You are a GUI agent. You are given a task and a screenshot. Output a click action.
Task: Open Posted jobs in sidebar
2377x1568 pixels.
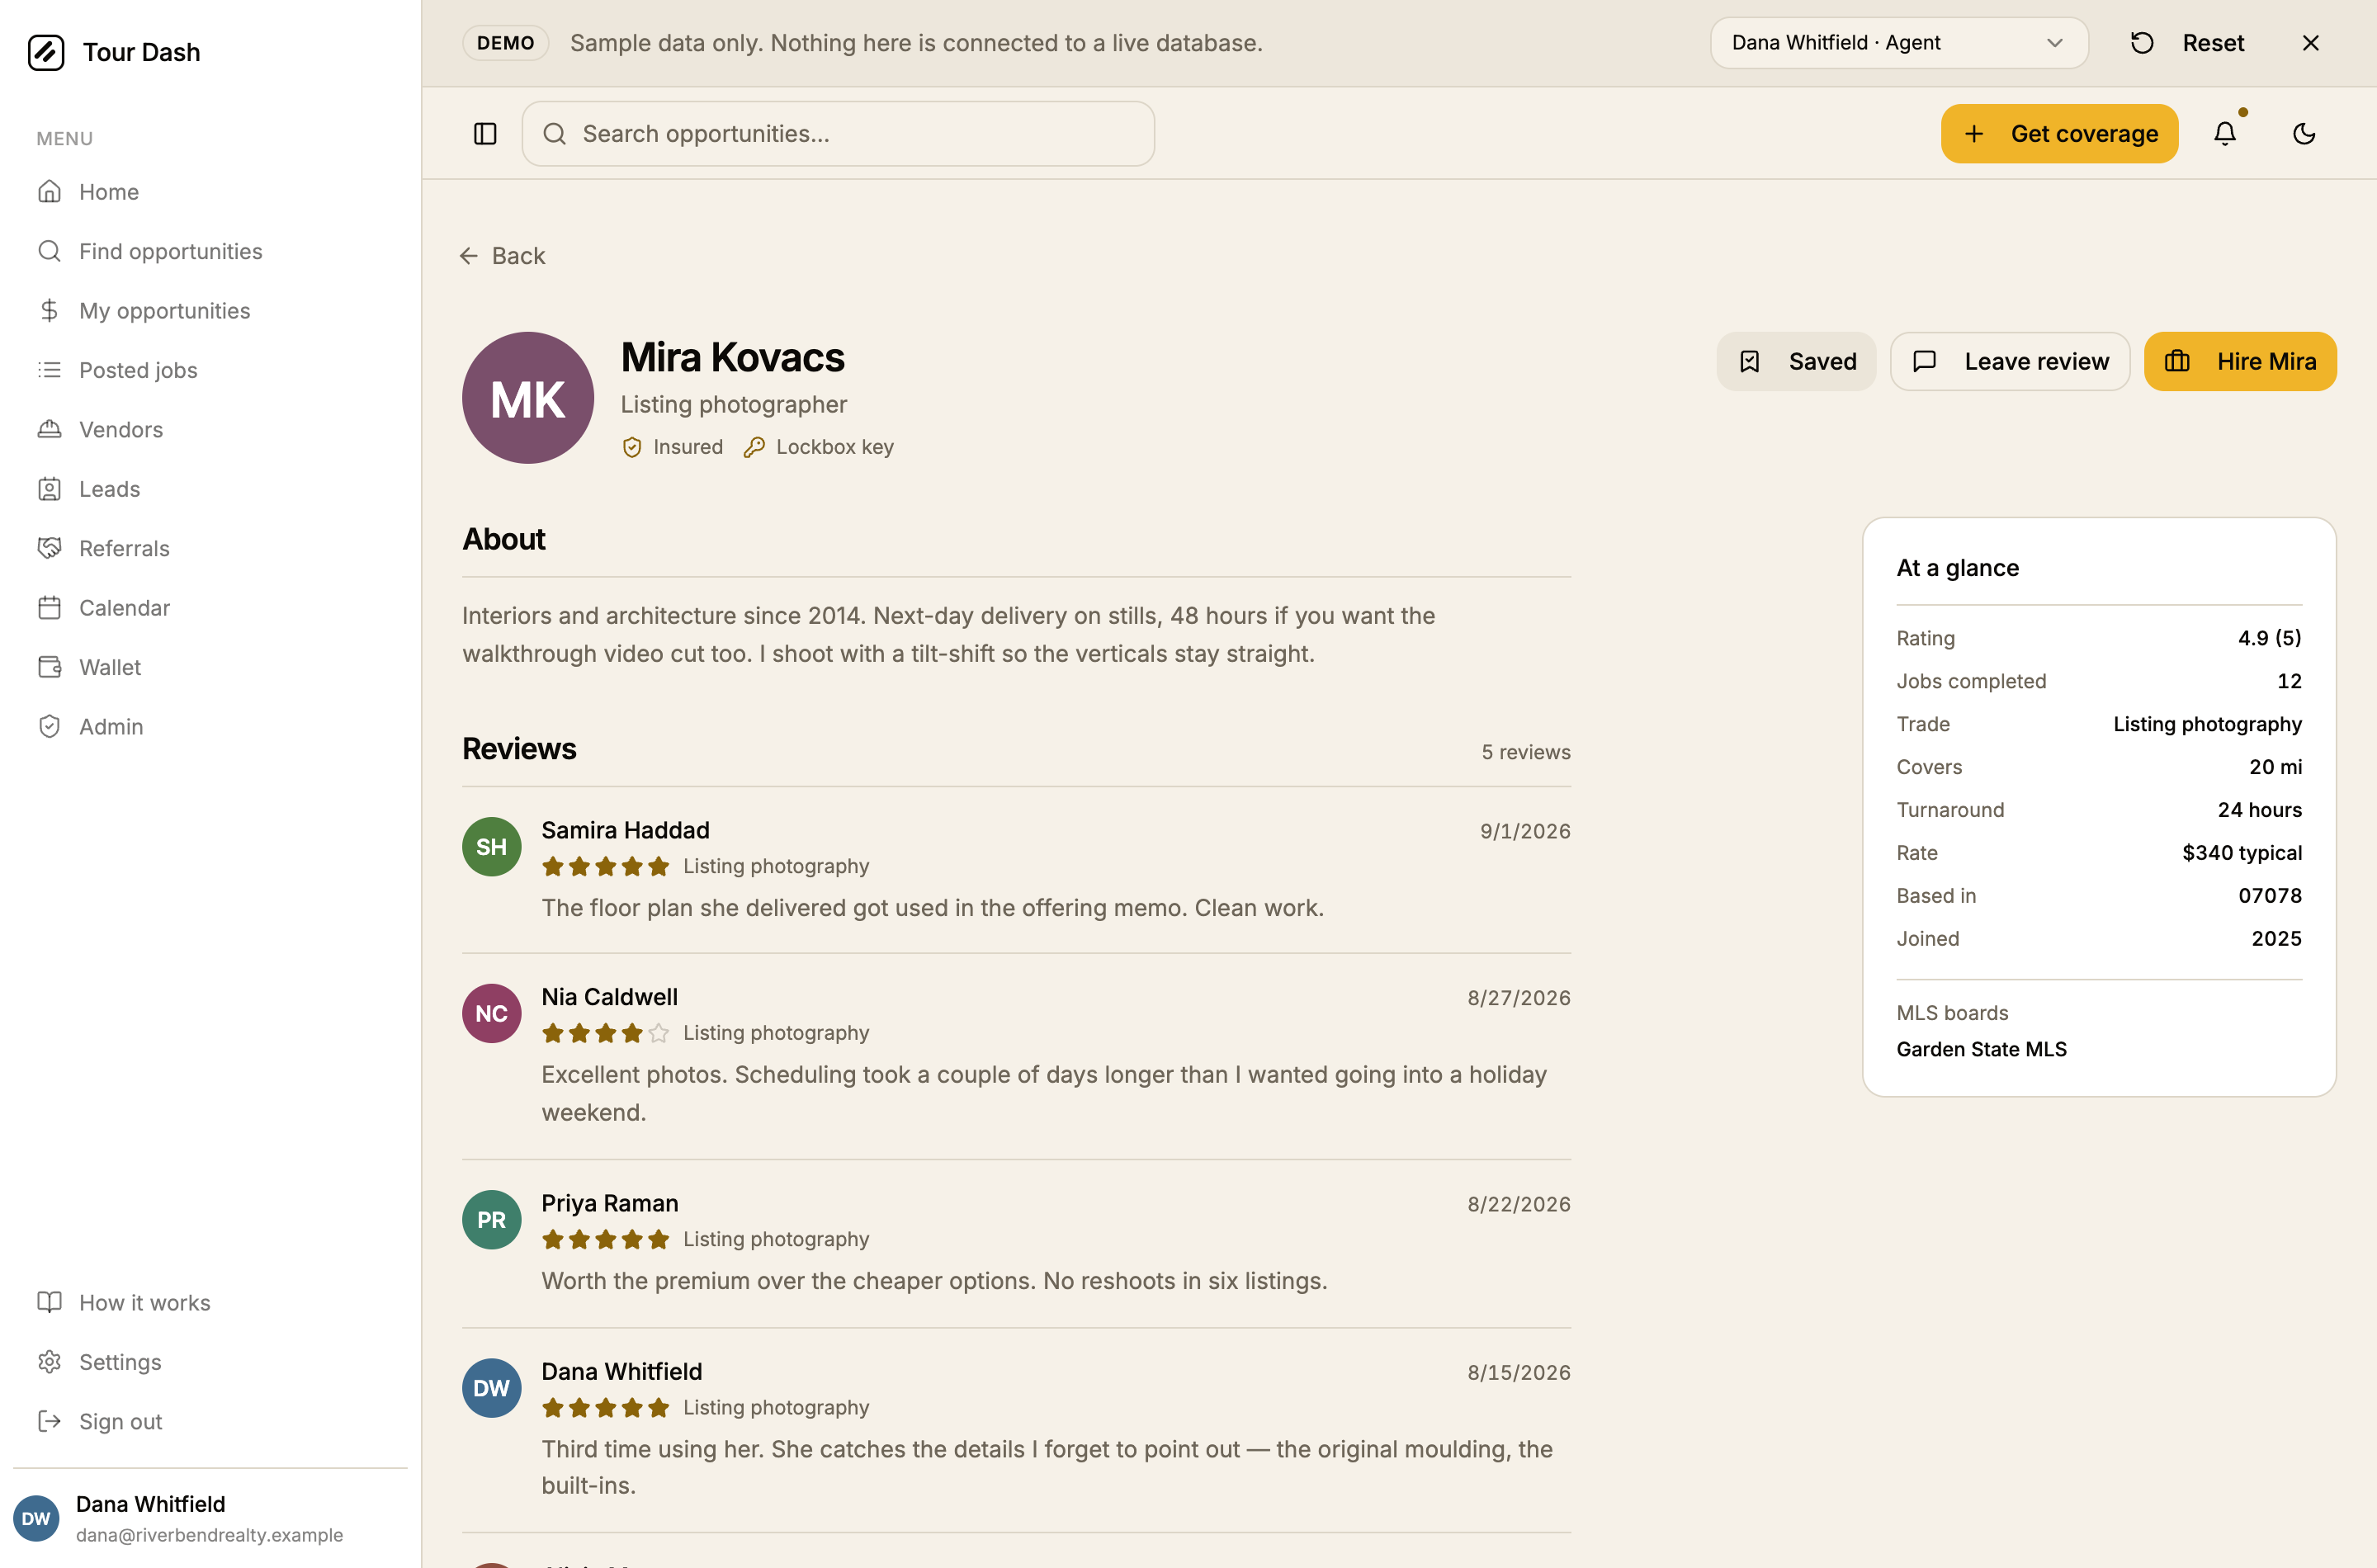point(210,370)
